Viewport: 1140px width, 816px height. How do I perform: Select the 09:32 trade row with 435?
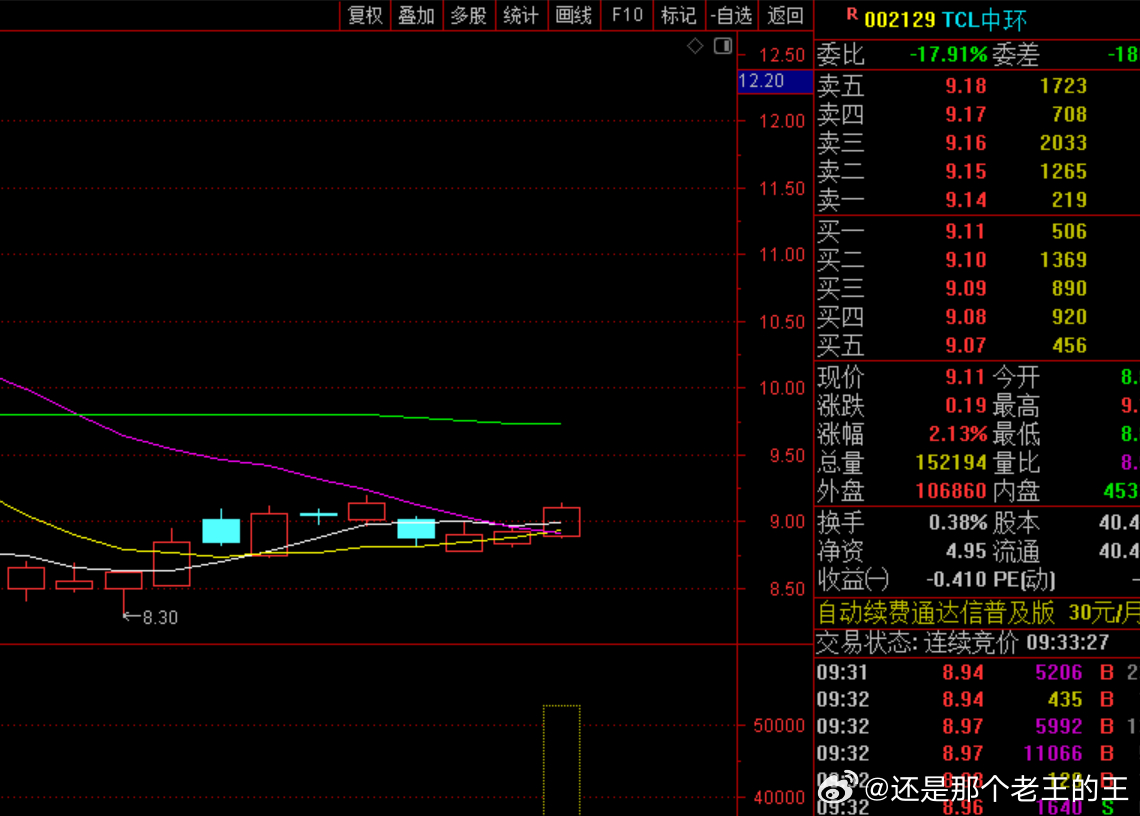977,699
